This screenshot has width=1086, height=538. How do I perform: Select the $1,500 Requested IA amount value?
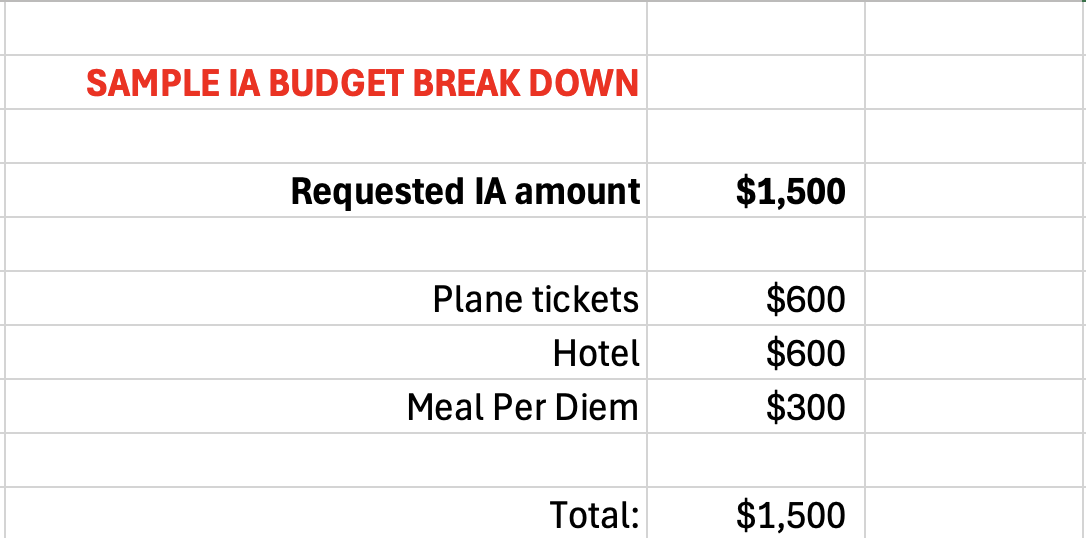click(790, 191)
